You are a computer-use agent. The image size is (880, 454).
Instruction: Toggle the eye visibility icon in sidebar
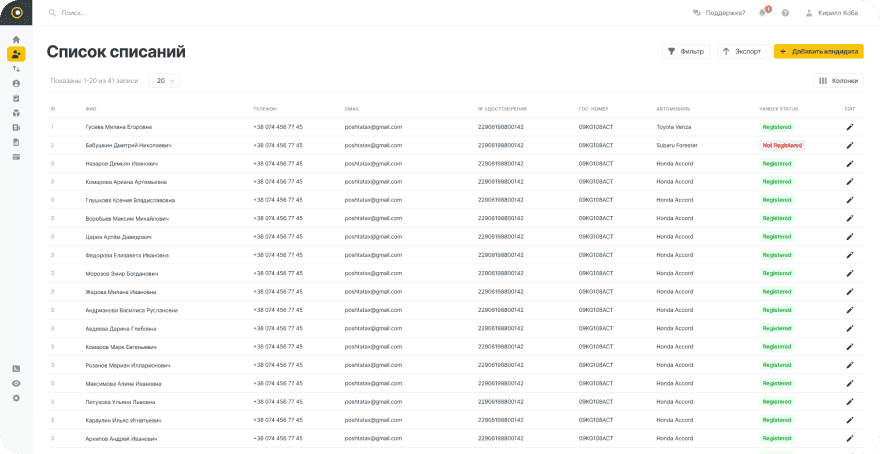[16, 383]
